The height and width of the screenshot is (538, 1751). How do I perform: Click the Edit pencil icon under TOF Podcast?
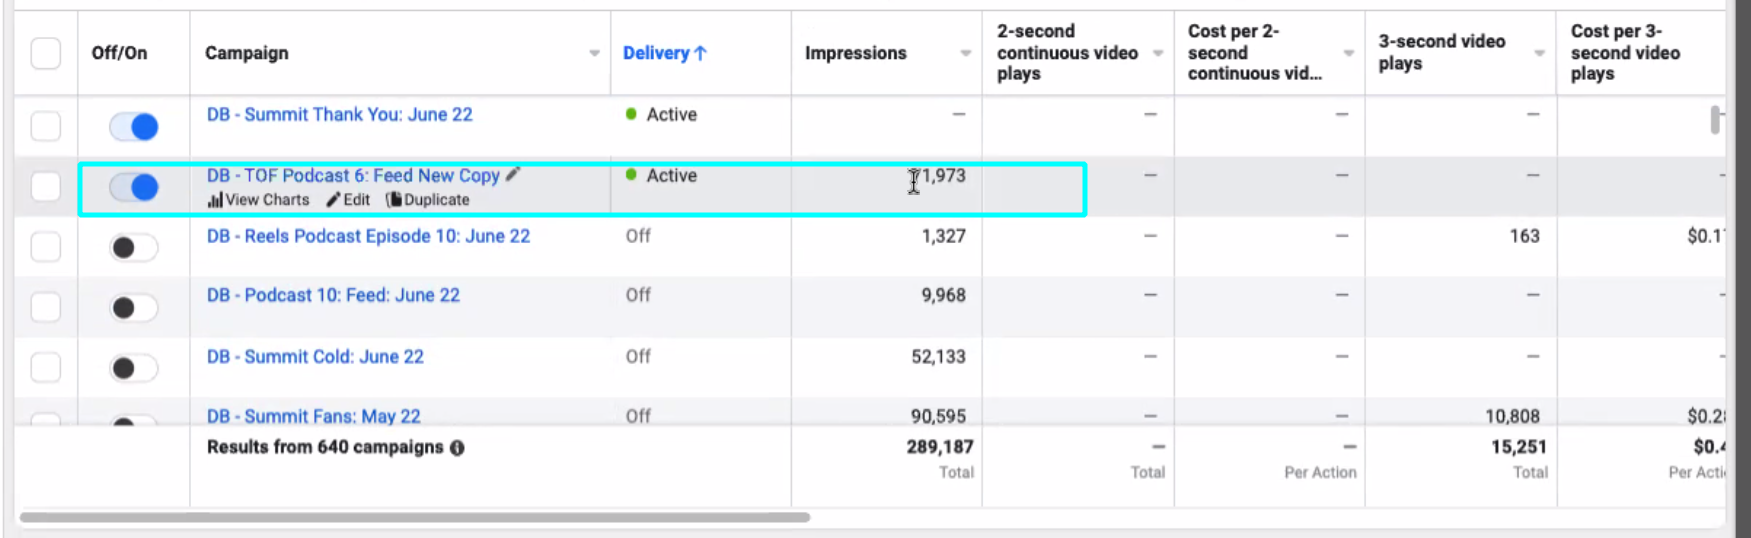tap(334, 200)
